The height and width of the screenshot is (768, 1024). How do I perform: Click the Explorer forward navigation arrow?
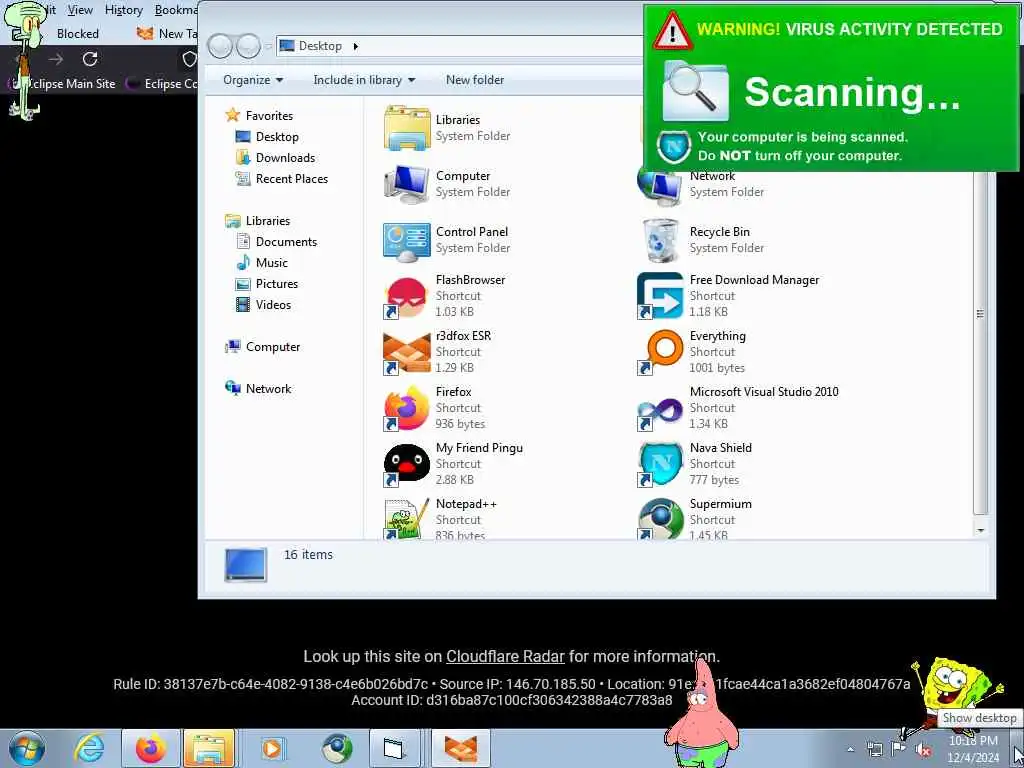point(248,46)
